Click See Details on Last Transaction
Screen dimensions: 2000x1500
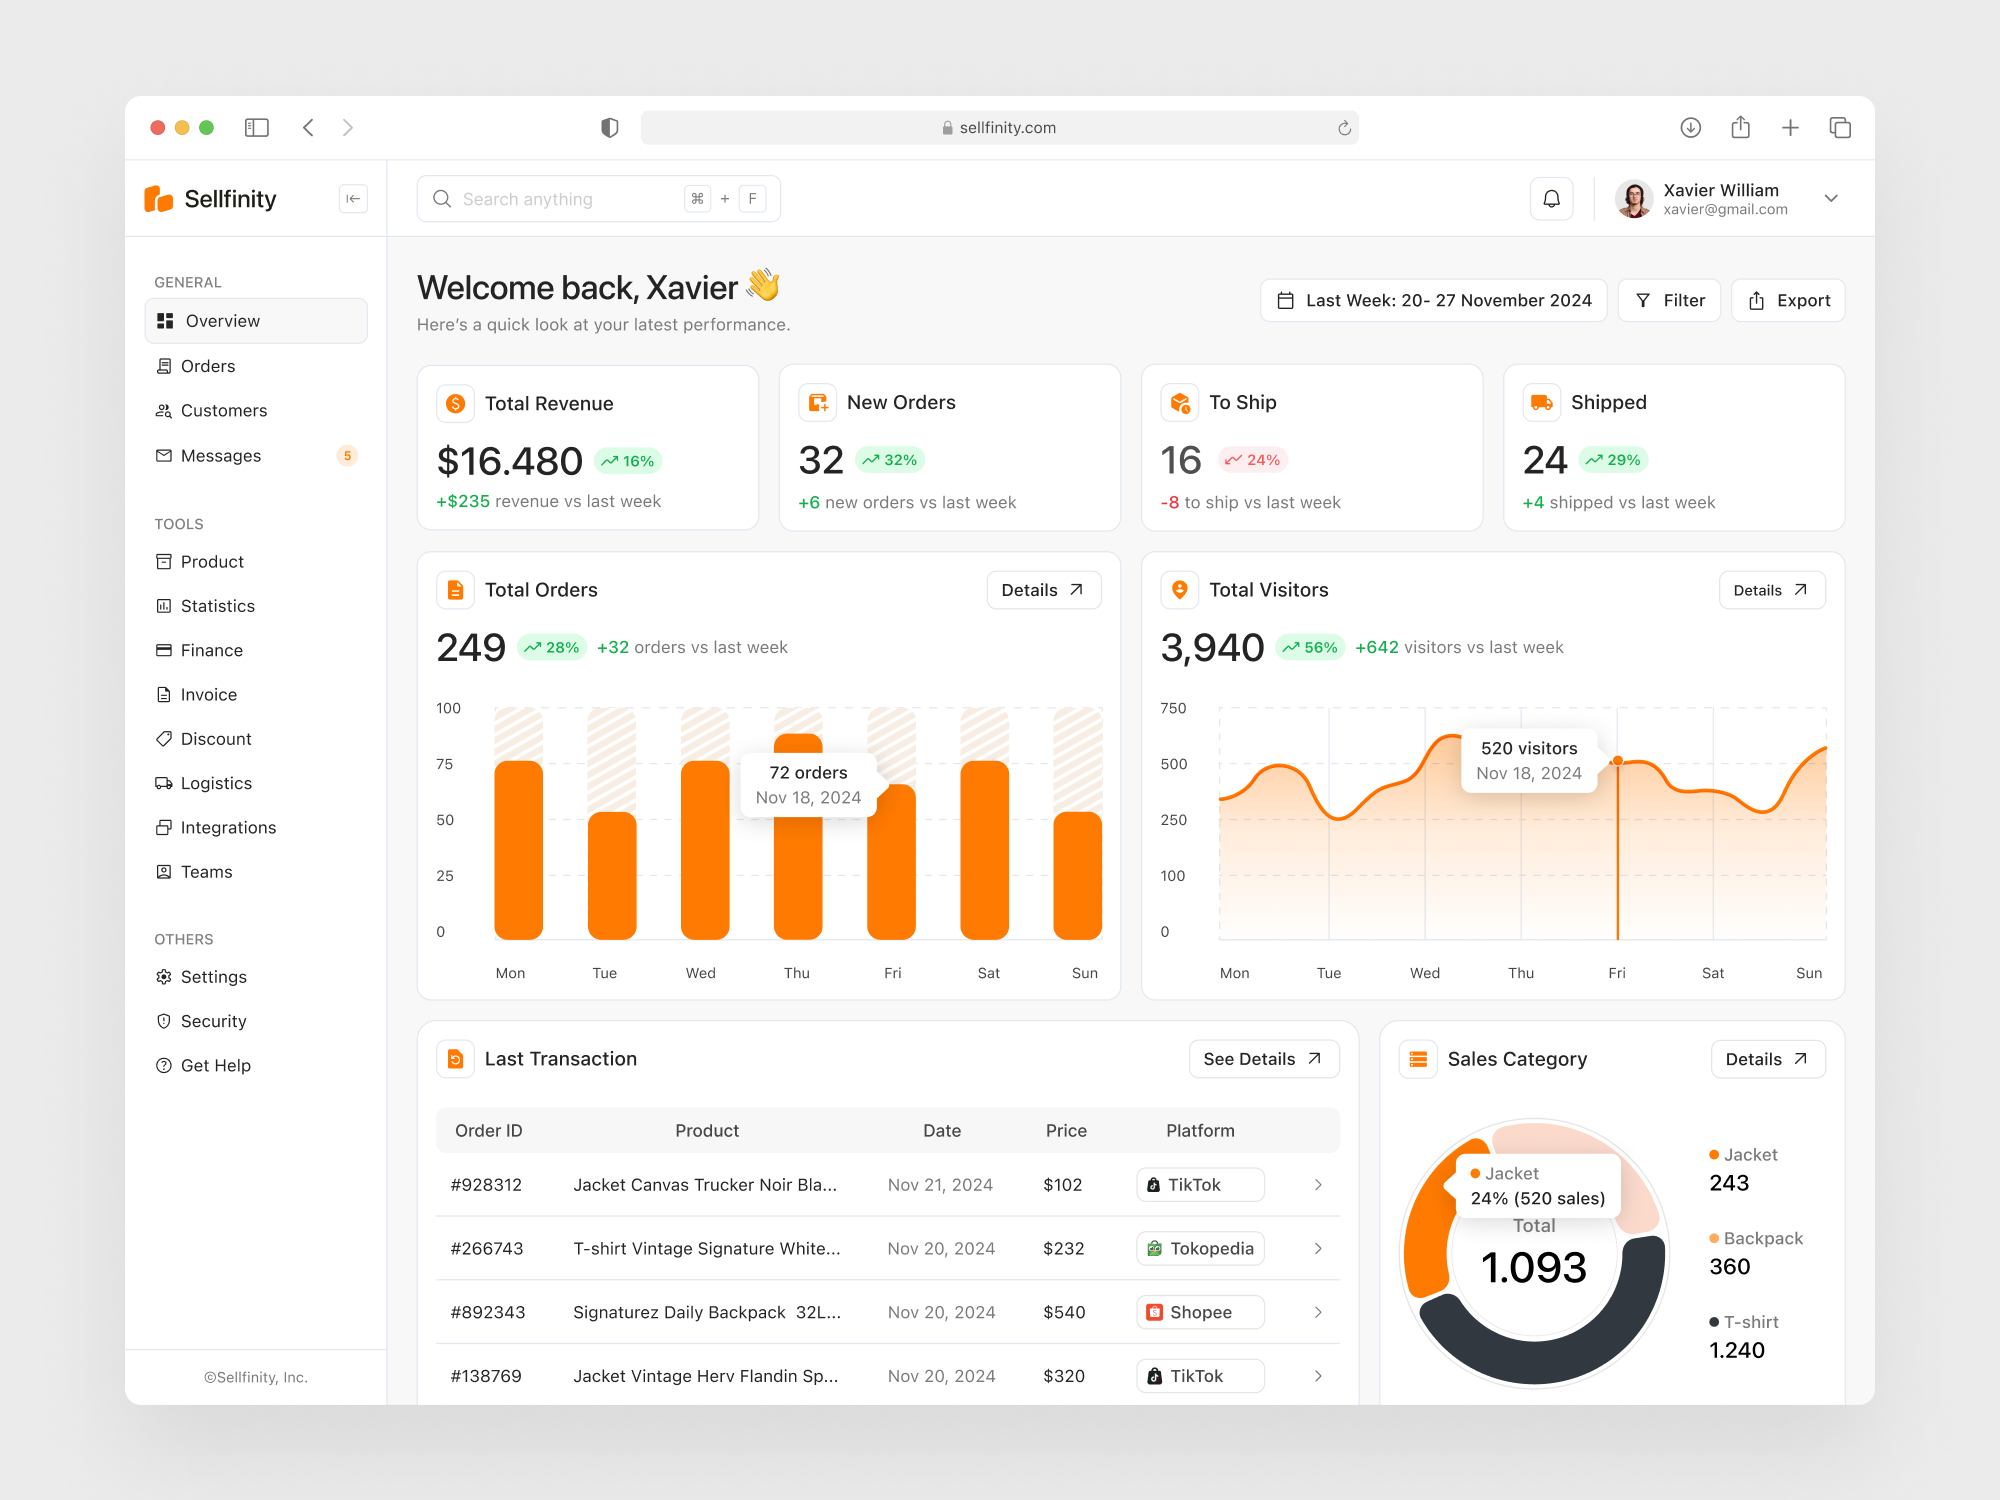1263,1059
